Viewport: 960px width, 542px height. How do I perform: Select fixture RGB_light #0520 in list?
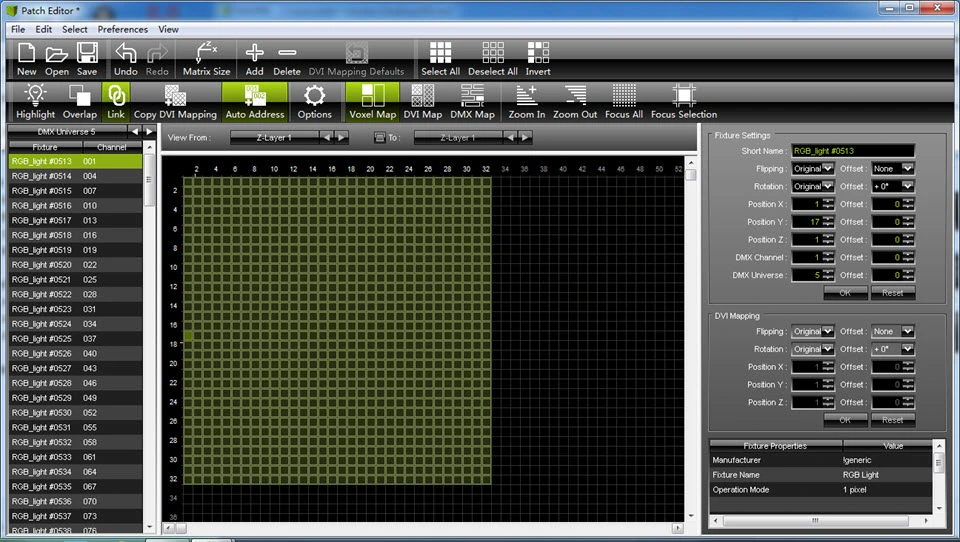click(x=75, y=265)
